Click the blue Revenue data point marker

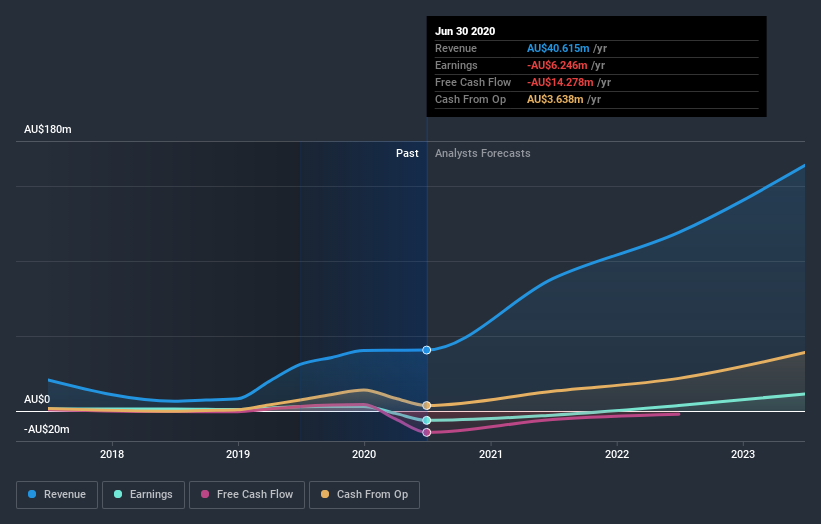click(x=427, y=350)
